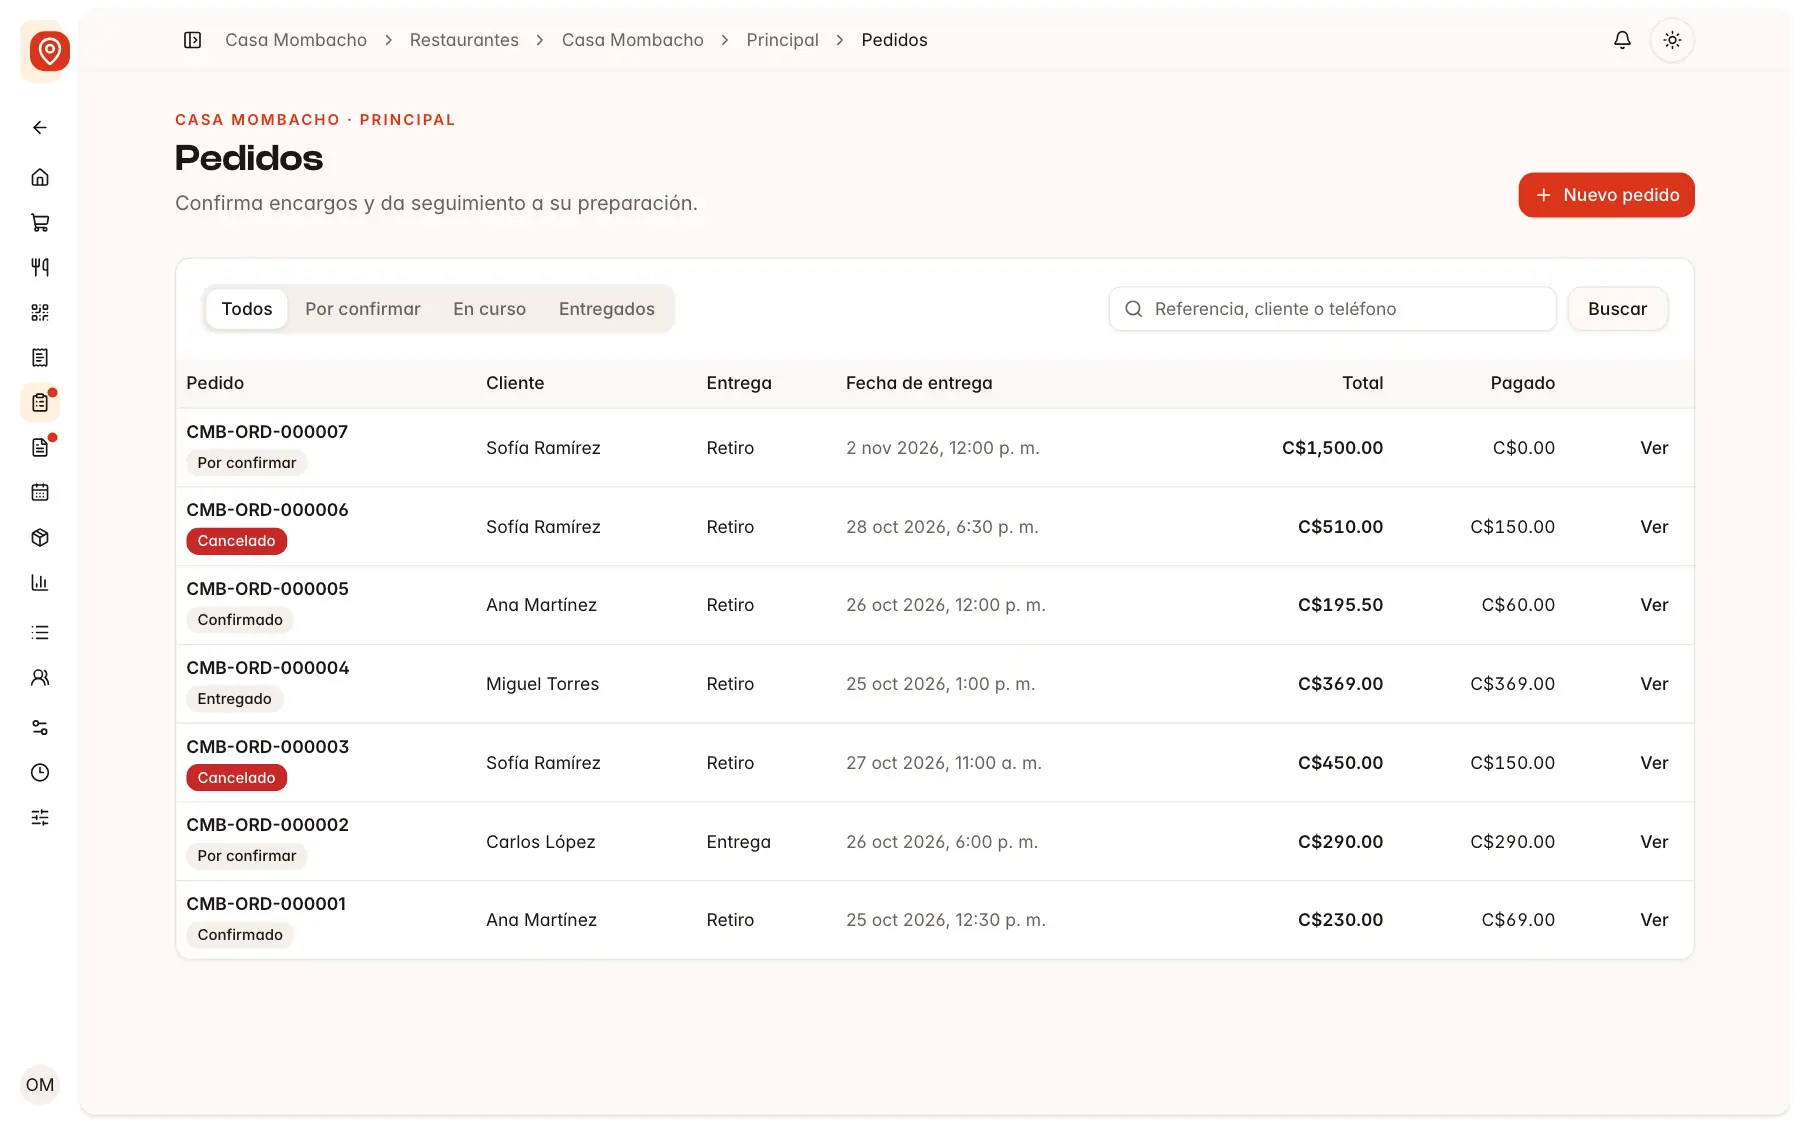Click Fecha de entrega column header
This screenshot has width=1800, height=1125.
919,383
